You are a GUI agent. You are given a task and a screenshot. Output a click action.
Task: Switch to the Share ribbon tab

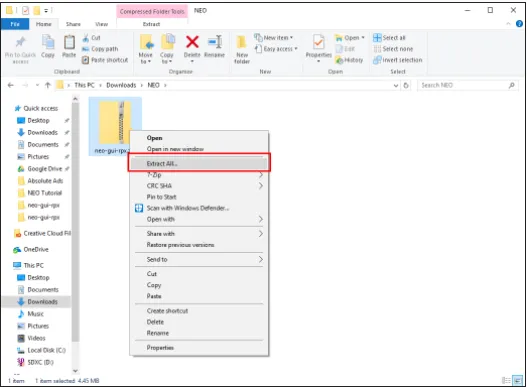tap(73, 24)
